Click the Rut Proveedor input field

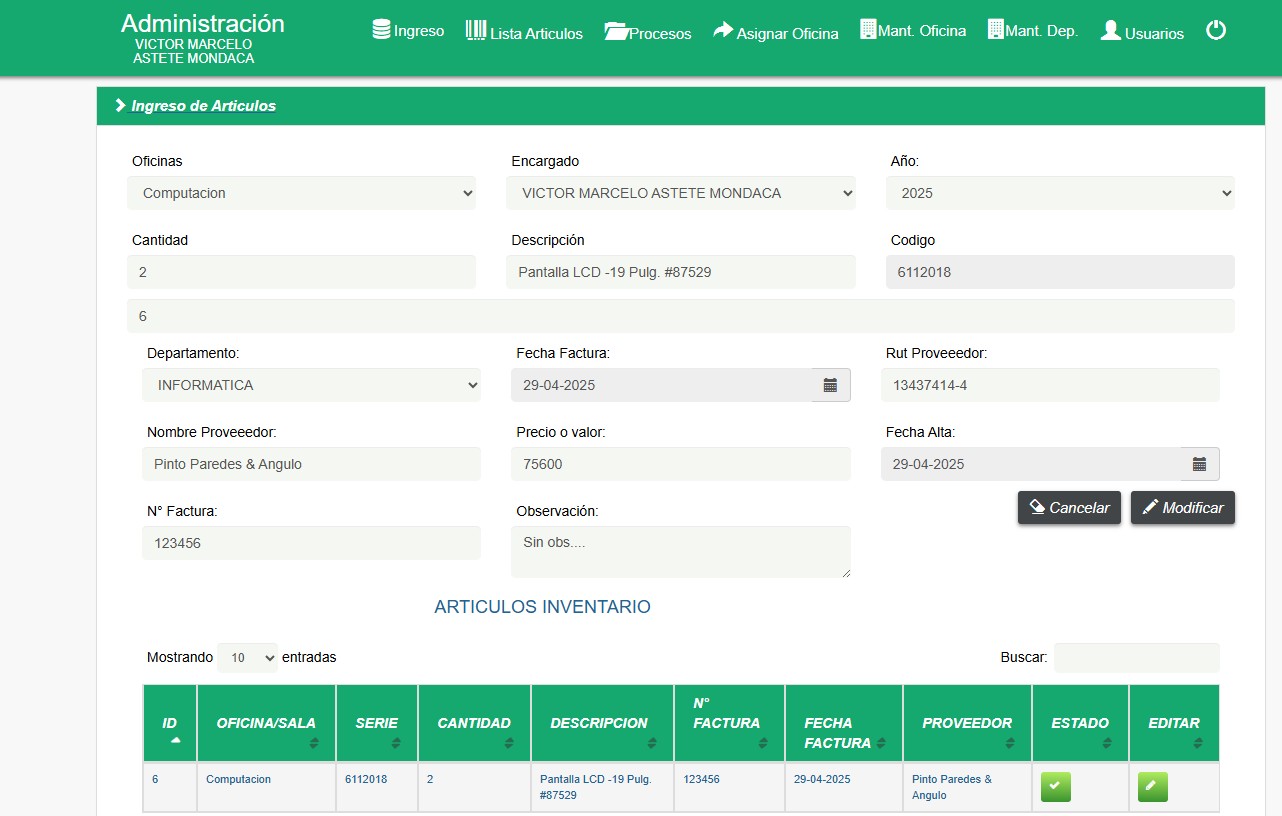tap(1050, 385)
